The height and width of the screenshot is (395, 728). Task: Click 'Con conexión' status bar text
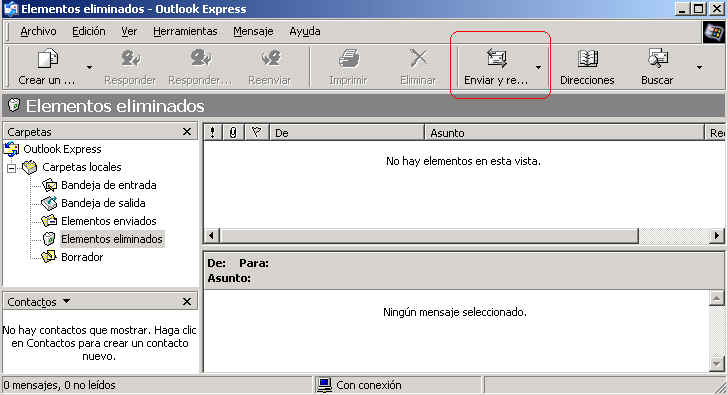pos(369,385)
